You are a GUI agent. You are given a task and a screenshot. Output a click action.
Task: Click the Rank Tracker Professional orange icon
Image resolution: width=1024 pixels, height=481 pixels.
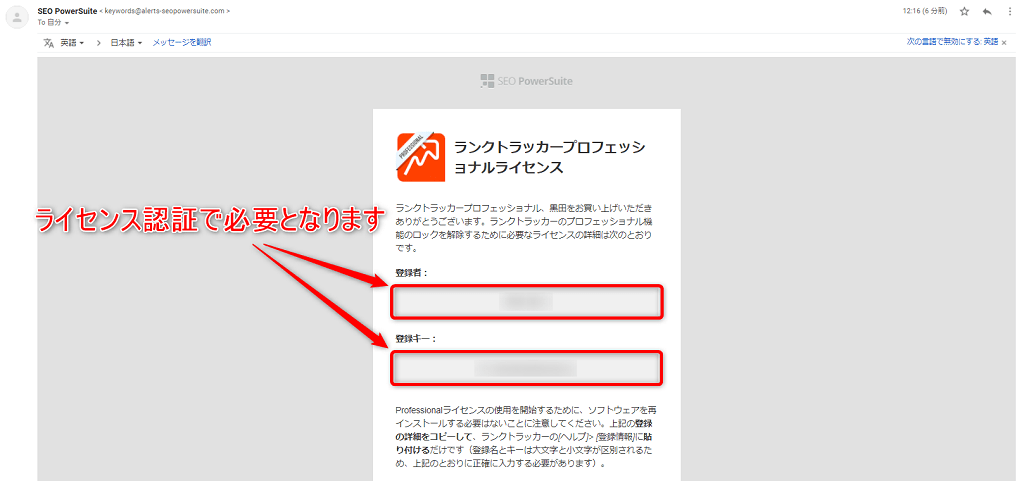pos(420,157)
